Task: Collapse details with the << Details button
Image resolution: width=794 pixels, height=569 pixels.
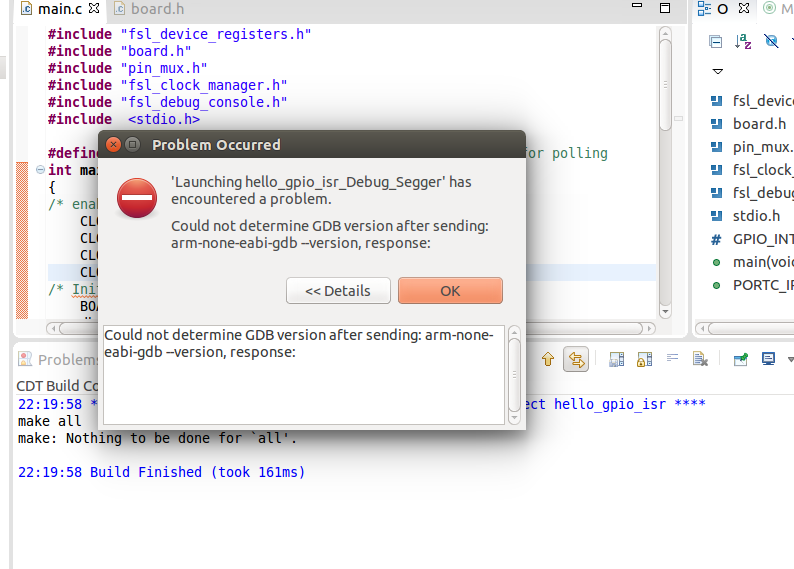Action: [x=338, y=291]
